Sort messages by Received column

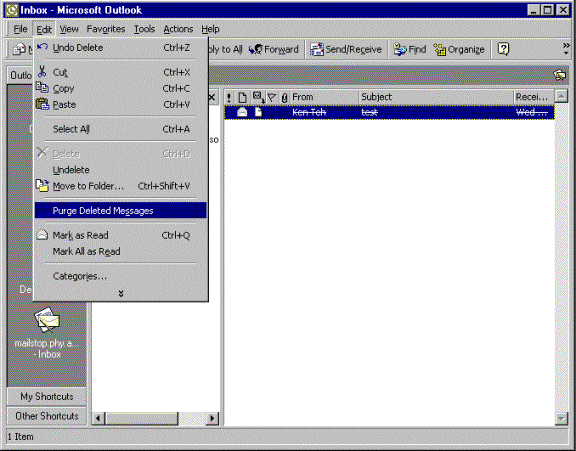533,97
